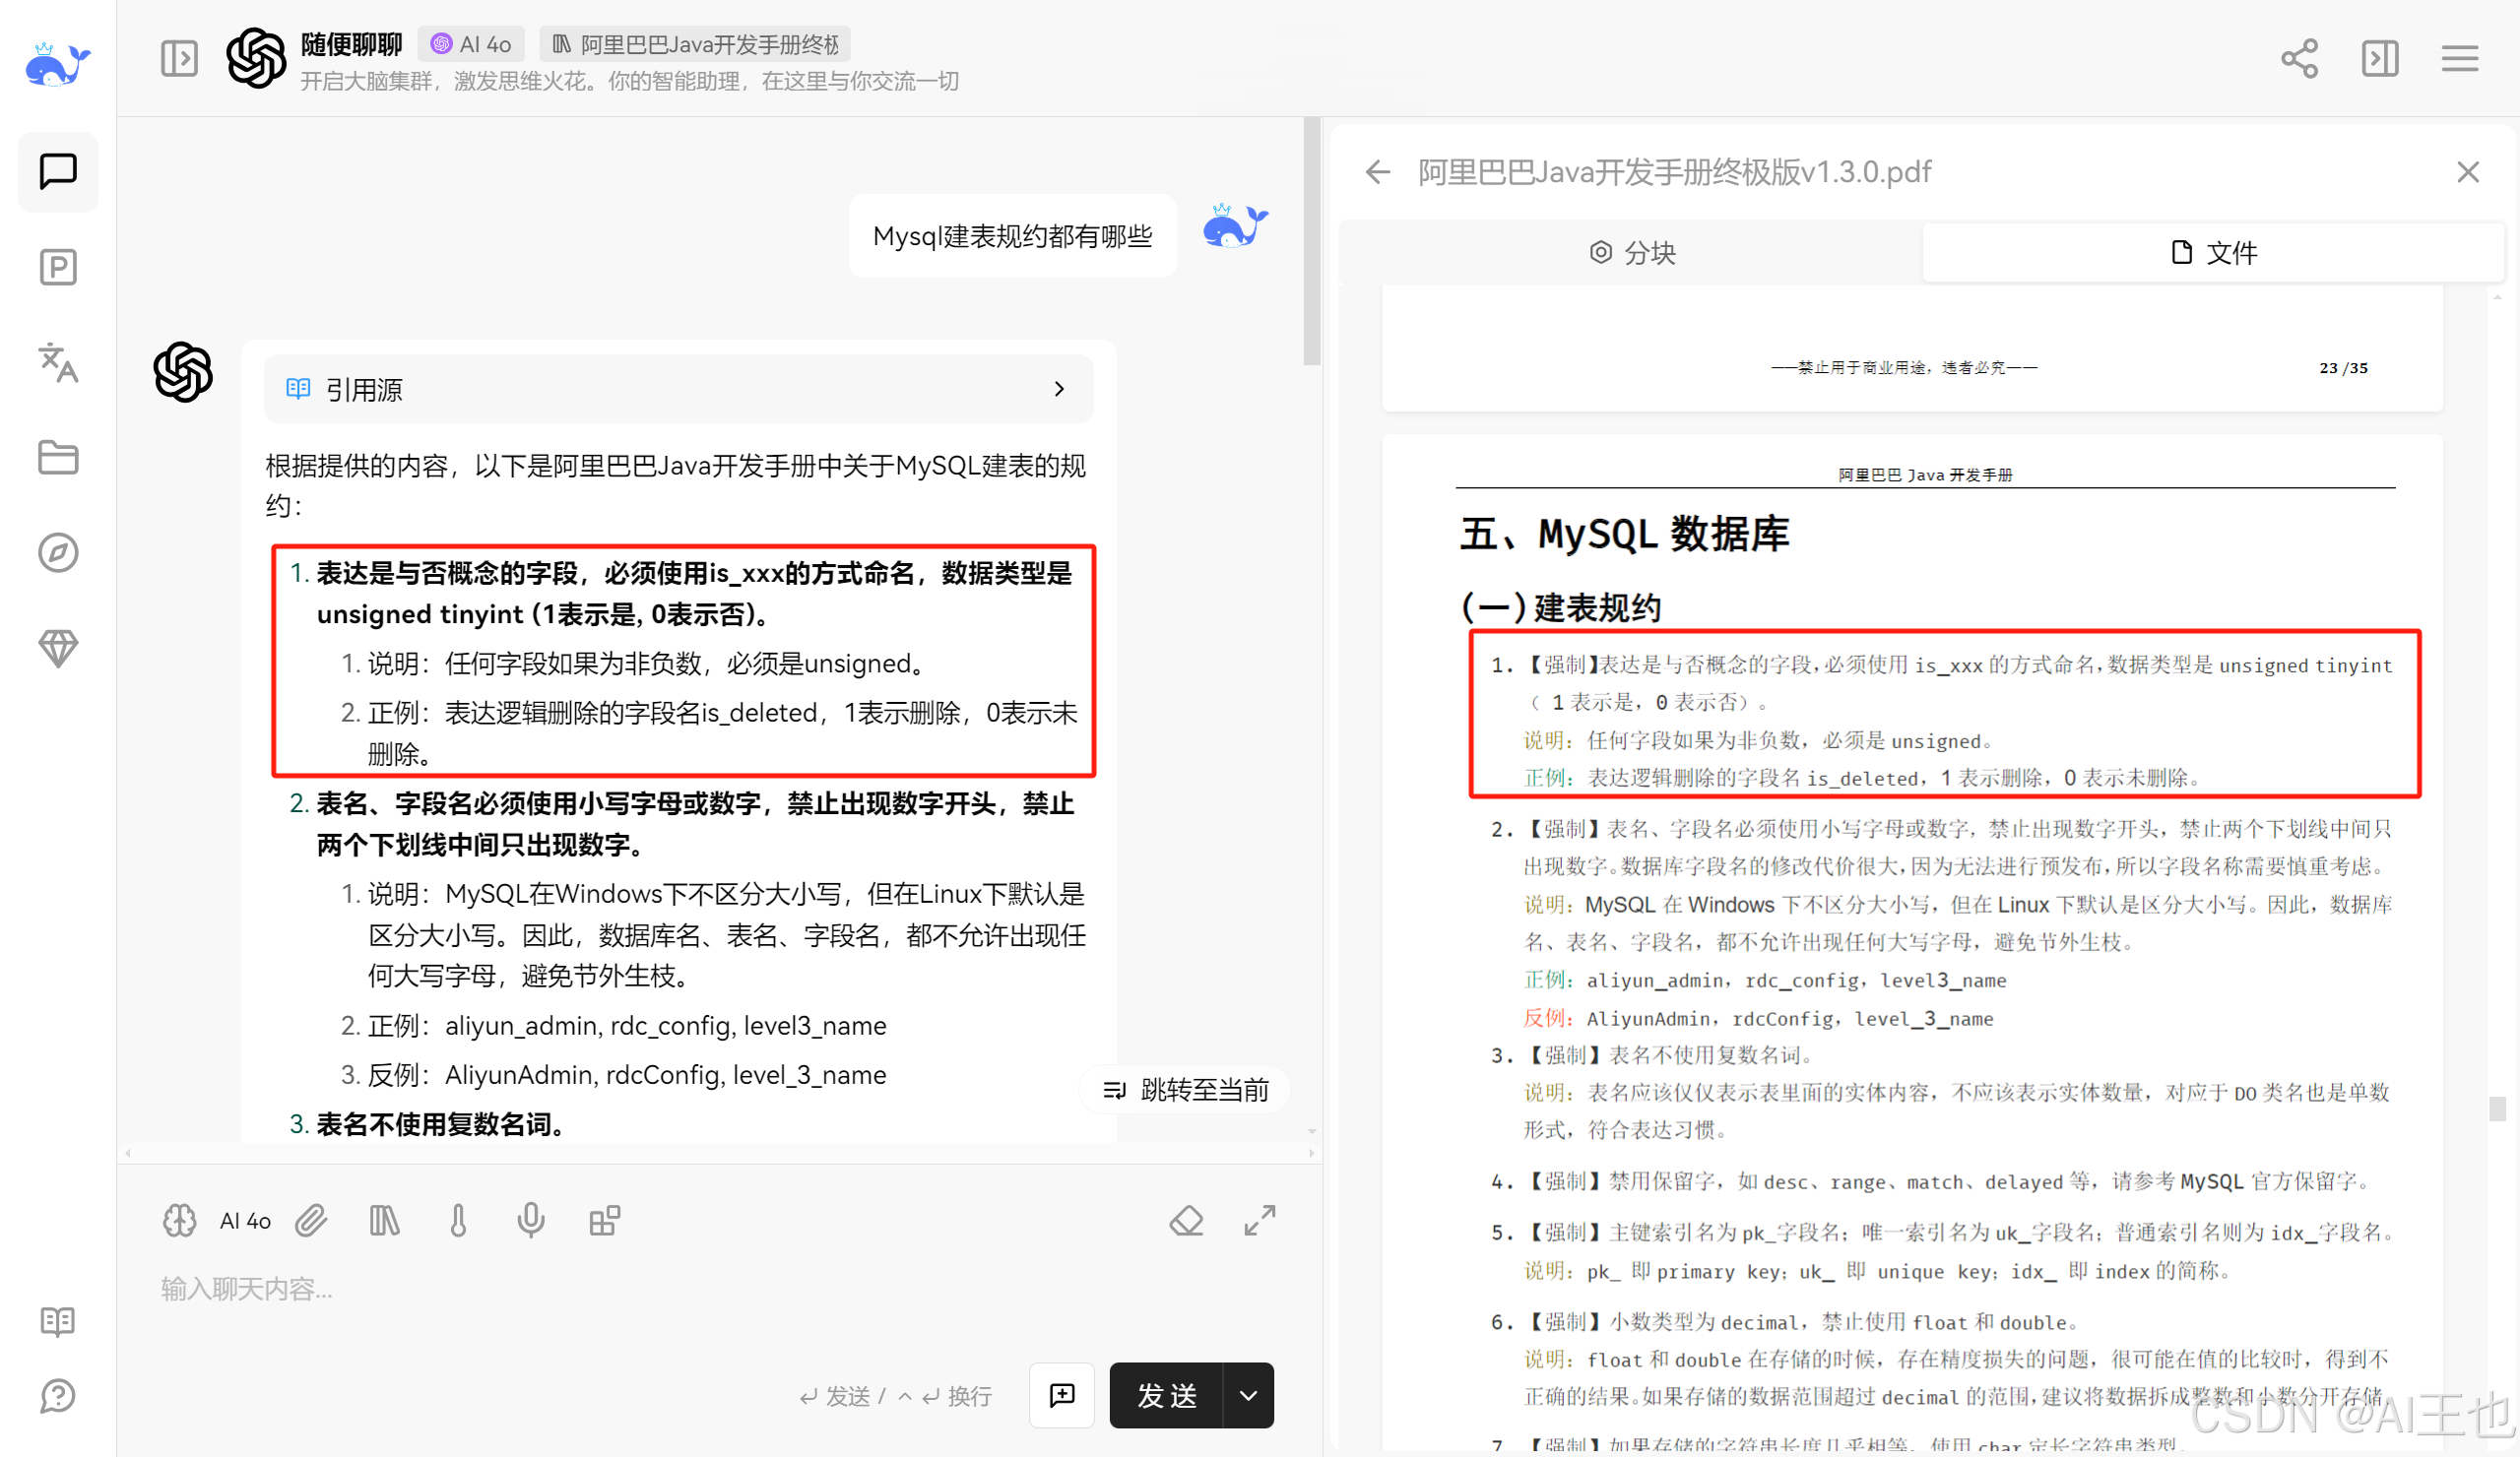Click the paperclip attachment icon

(311, 1220)
